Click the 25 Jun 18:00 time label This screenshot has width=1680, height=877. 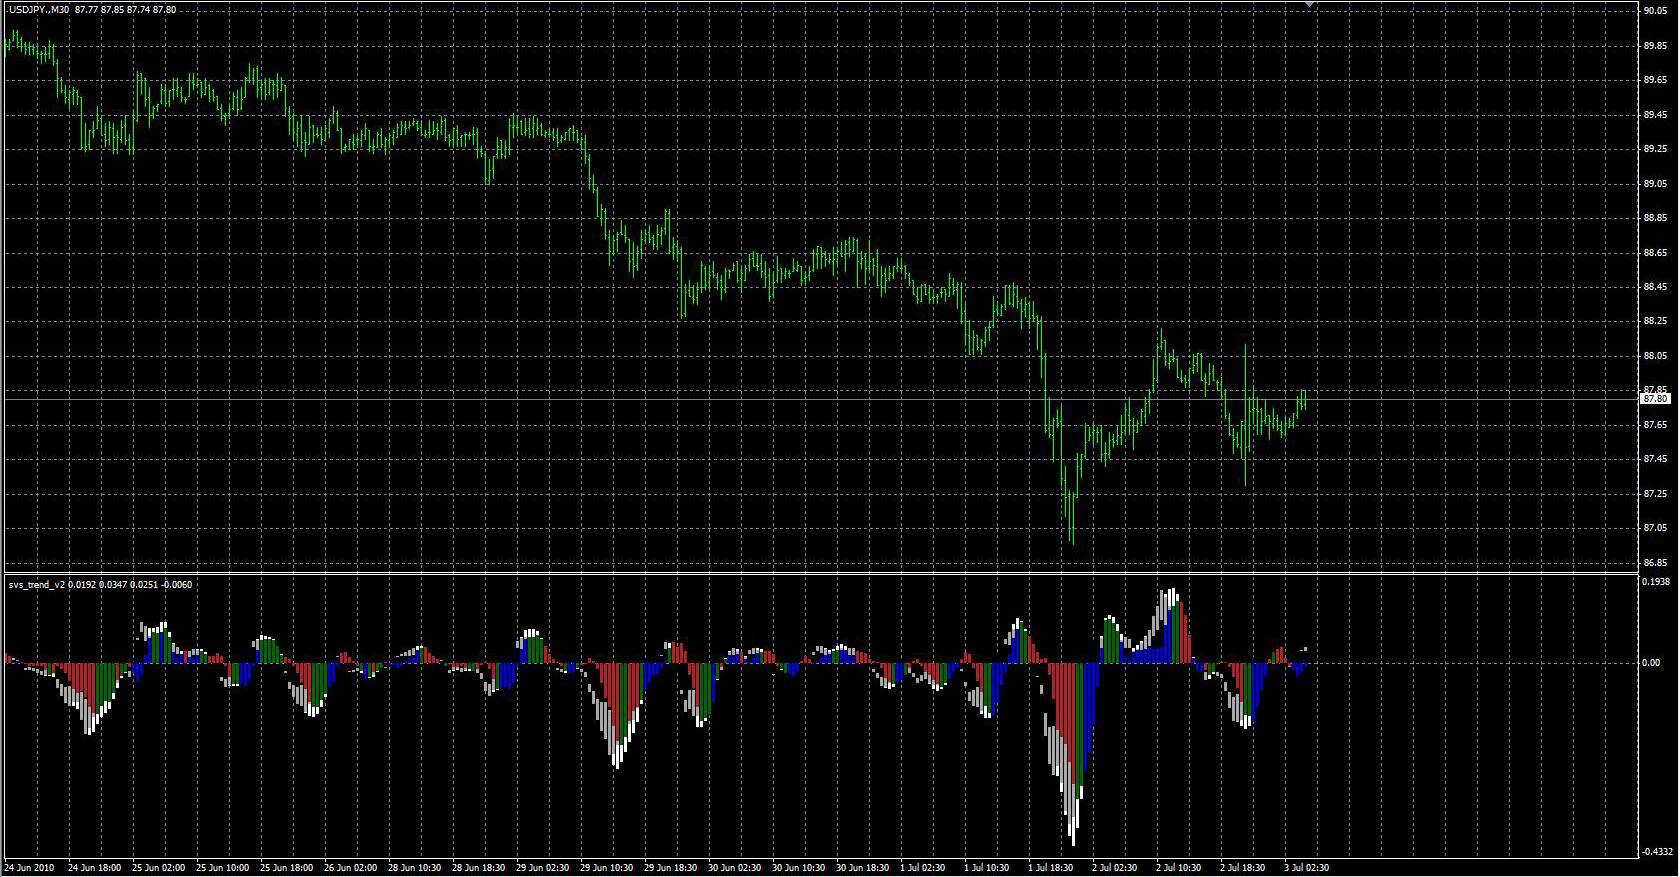coord(286,867)
